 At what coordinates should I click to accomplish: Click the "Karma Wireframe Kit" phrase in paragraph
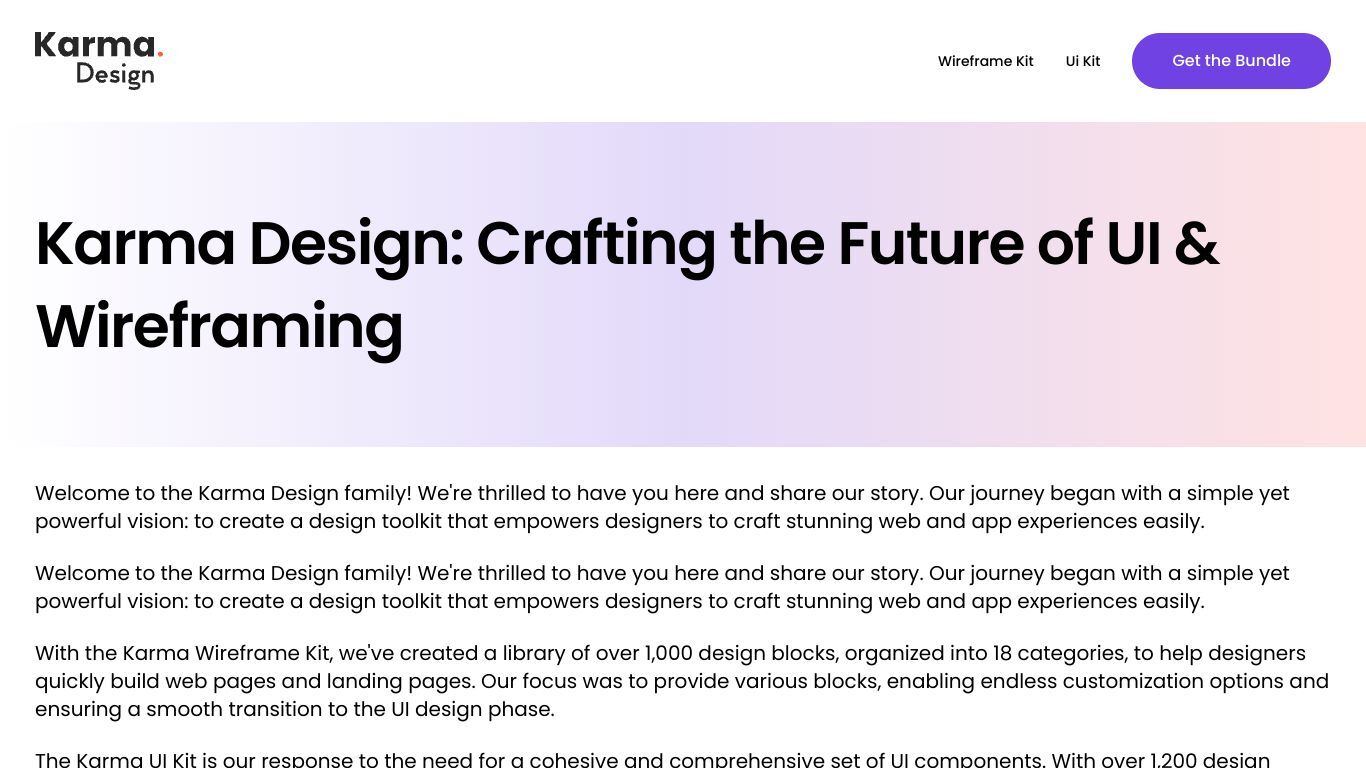pos(226,653)
